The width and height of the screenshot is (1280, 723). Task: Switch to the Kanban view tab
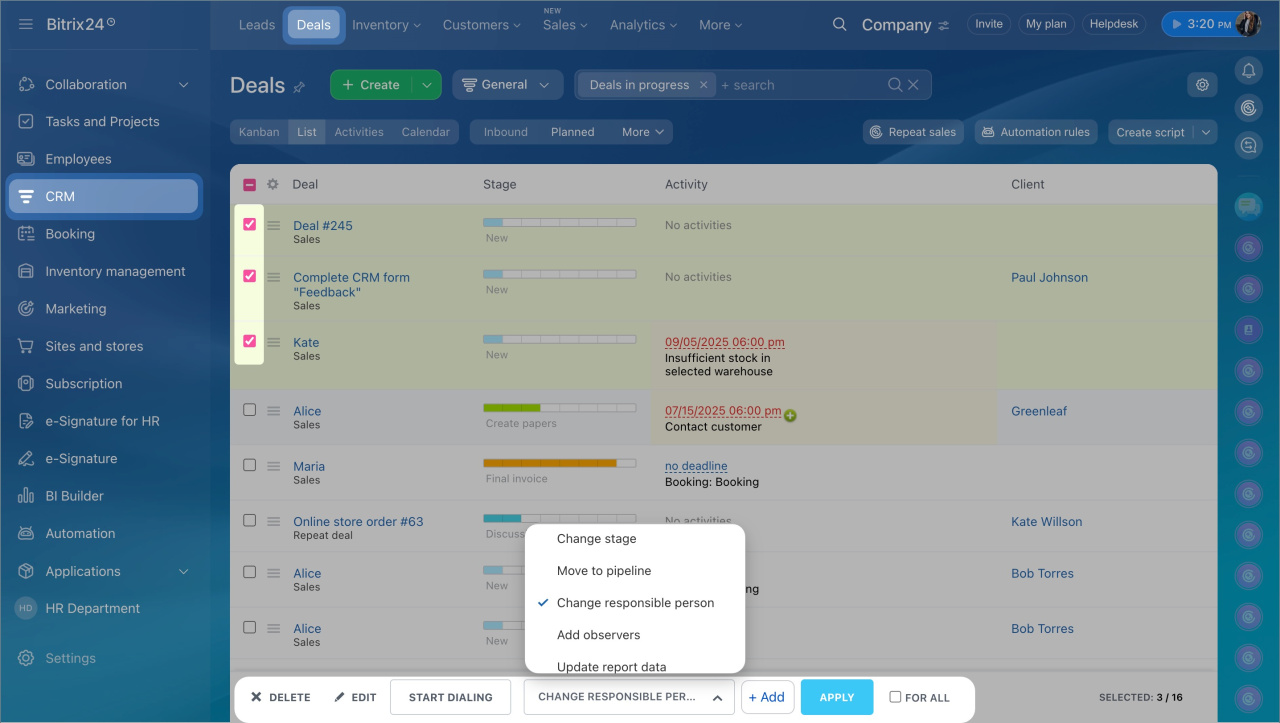click(259, 132)
